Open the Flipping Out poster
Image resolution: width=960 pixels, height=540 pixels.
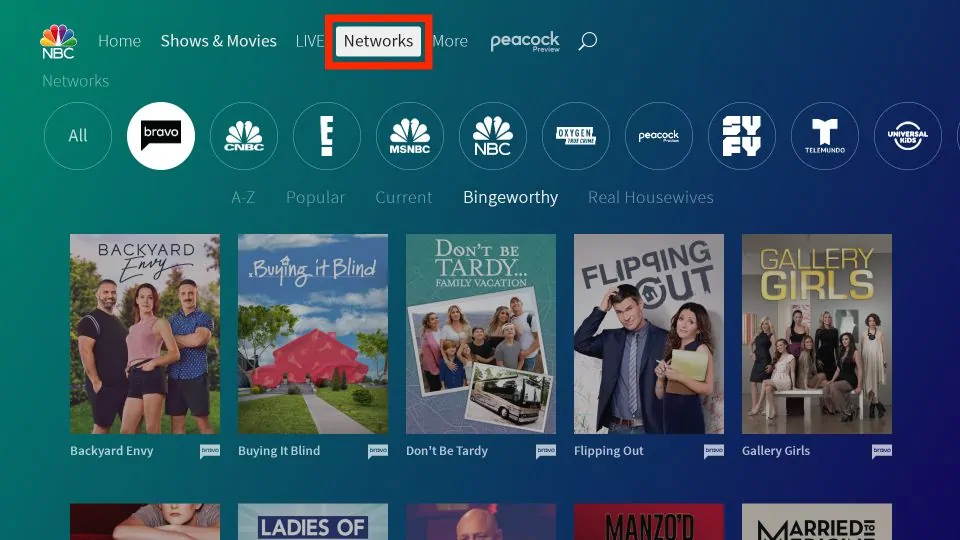649,334
